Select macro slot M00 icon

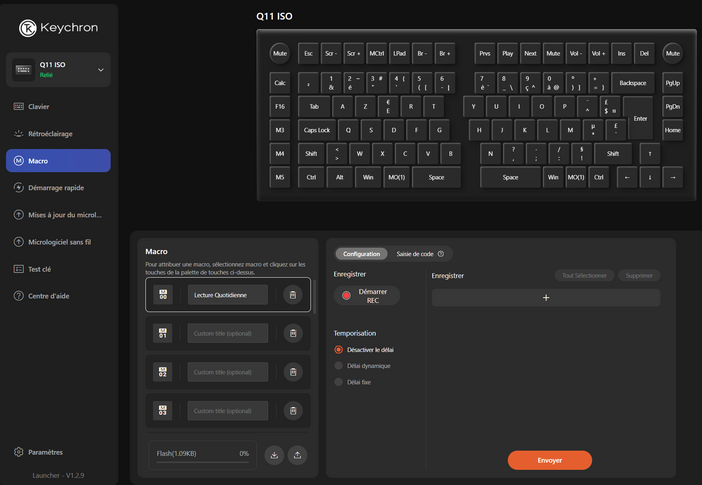pyautogui.click(x=163, y=295)
